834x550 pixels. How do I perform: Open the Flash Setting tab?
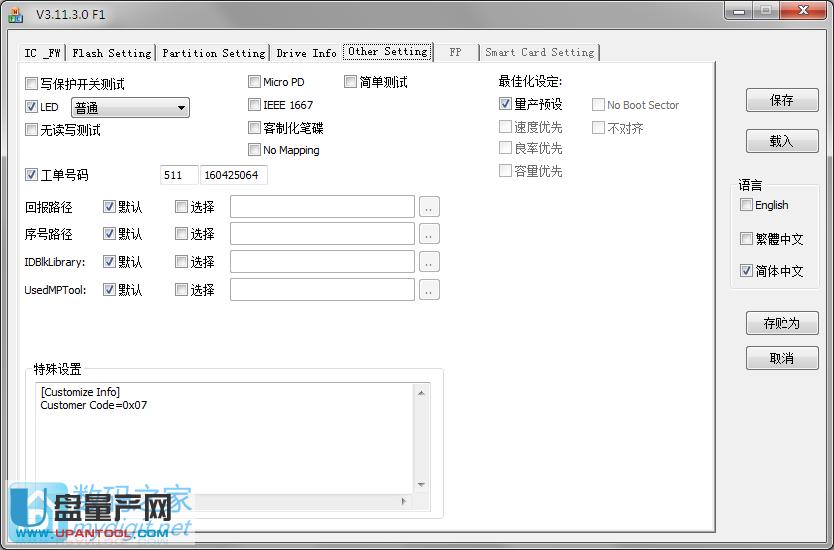112,53
